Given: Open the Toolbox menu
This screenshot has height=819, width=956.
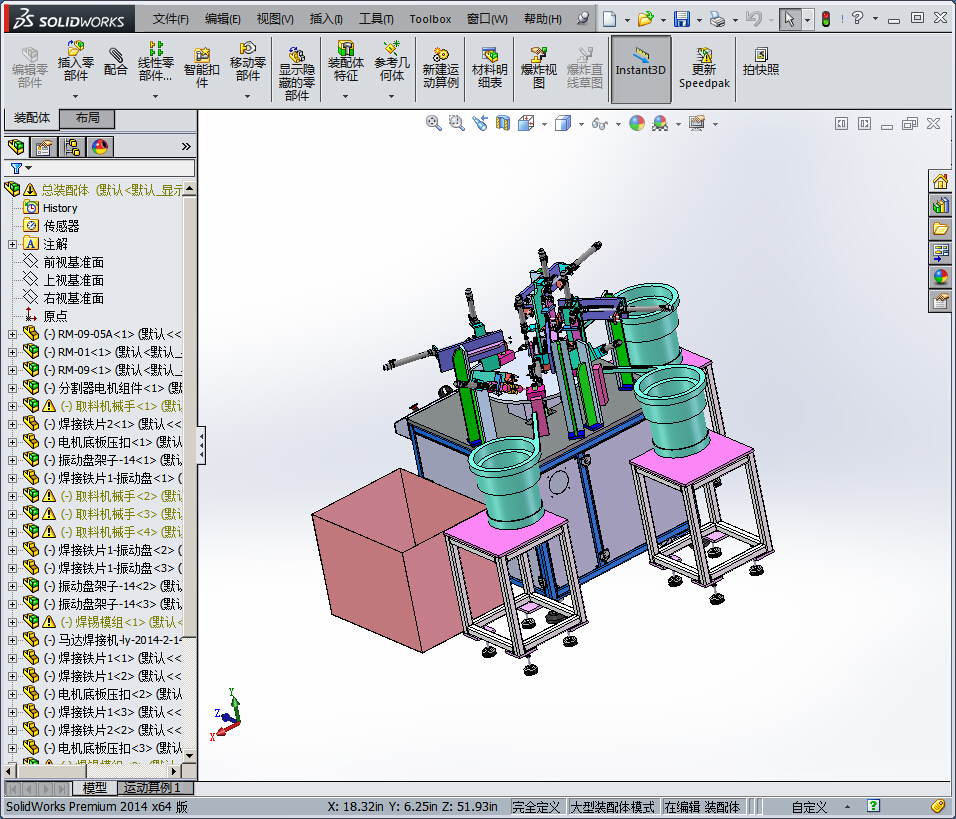Looking at the screenshot, I should pos(430,19).
